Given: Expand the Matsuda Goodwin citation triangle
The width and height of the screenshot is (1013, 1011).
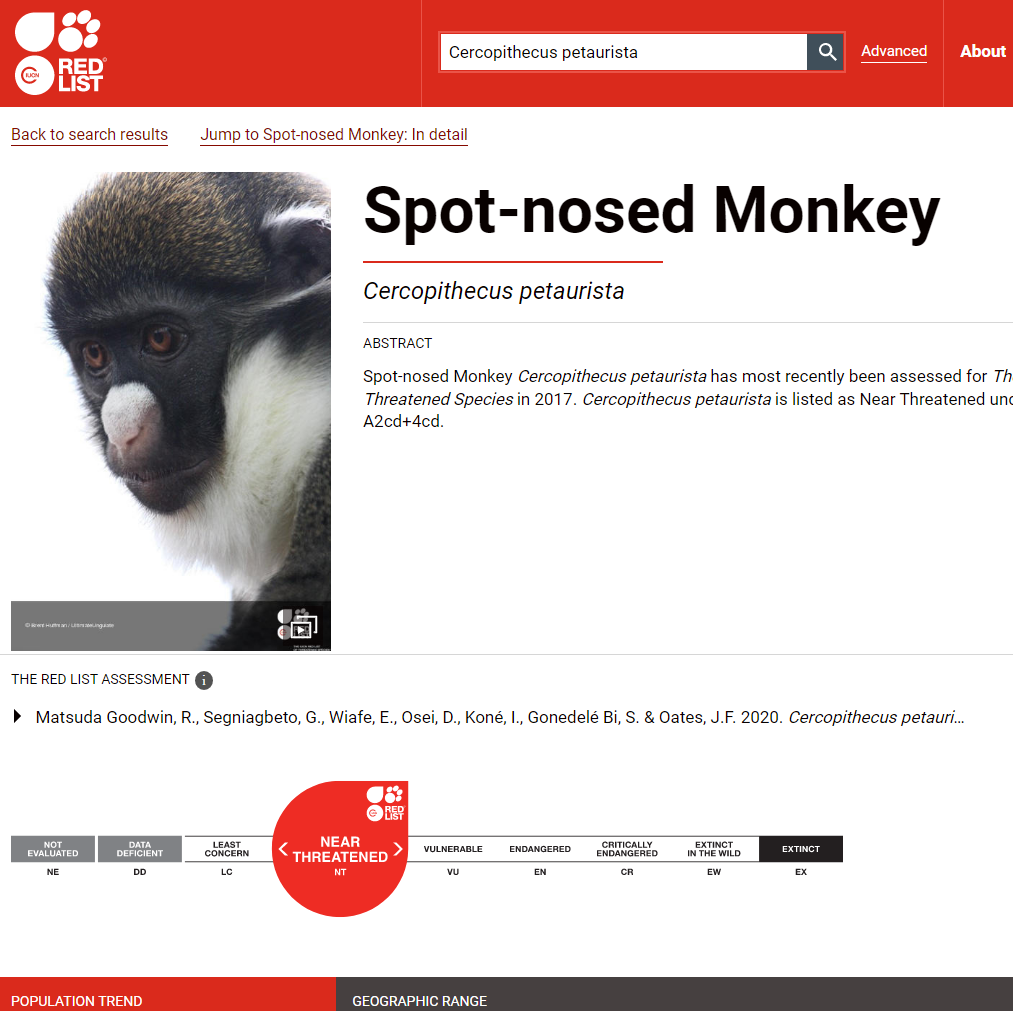Looking at the screenshot, I should click(x=17, y=716).
